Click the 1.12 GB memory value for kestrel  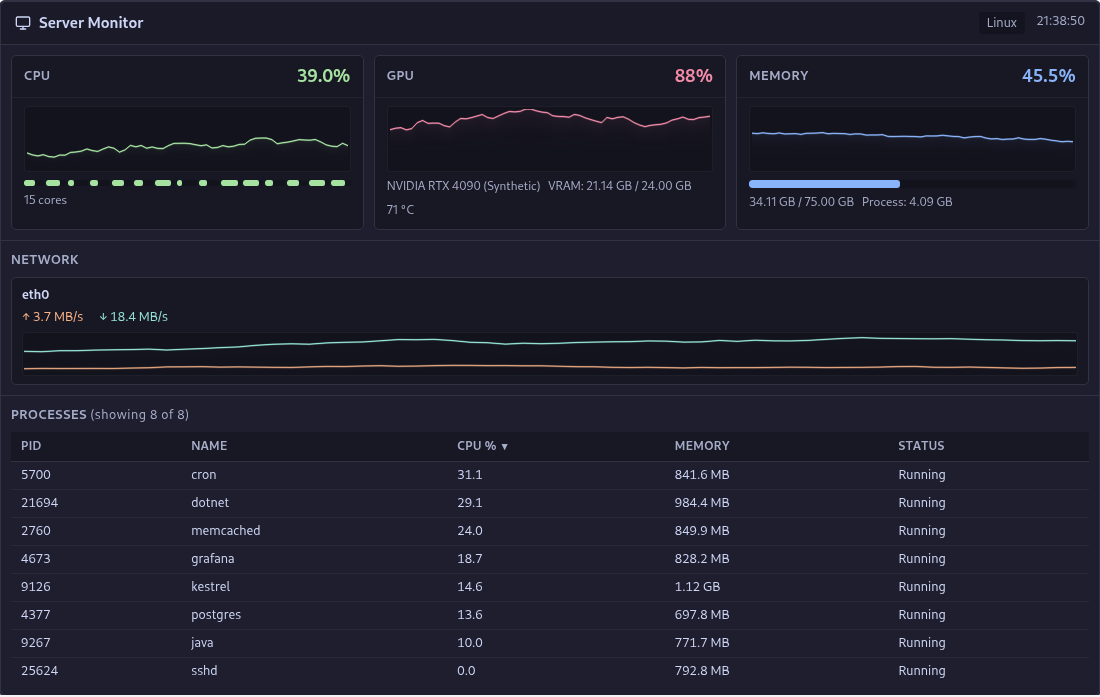coord(697,587)
